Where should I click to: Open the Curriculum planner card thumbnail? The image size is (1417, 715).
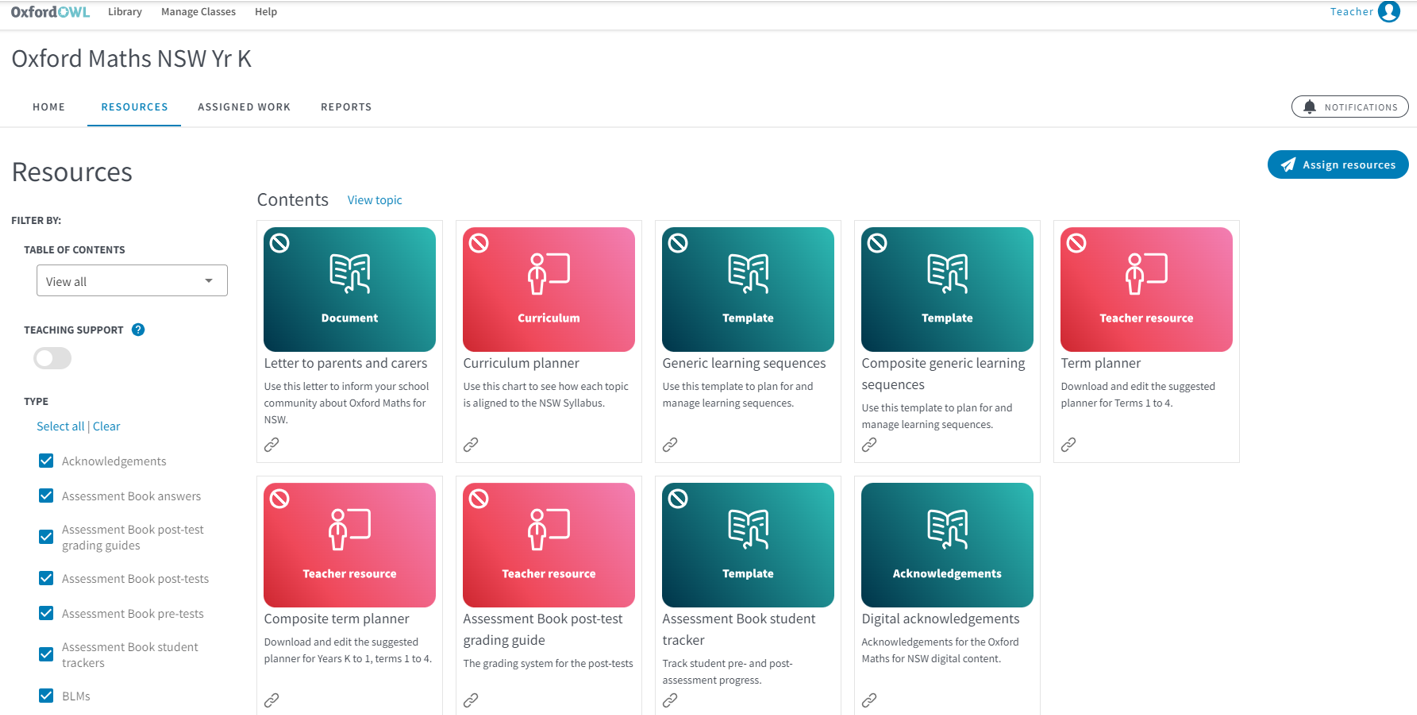click(549, 290)
